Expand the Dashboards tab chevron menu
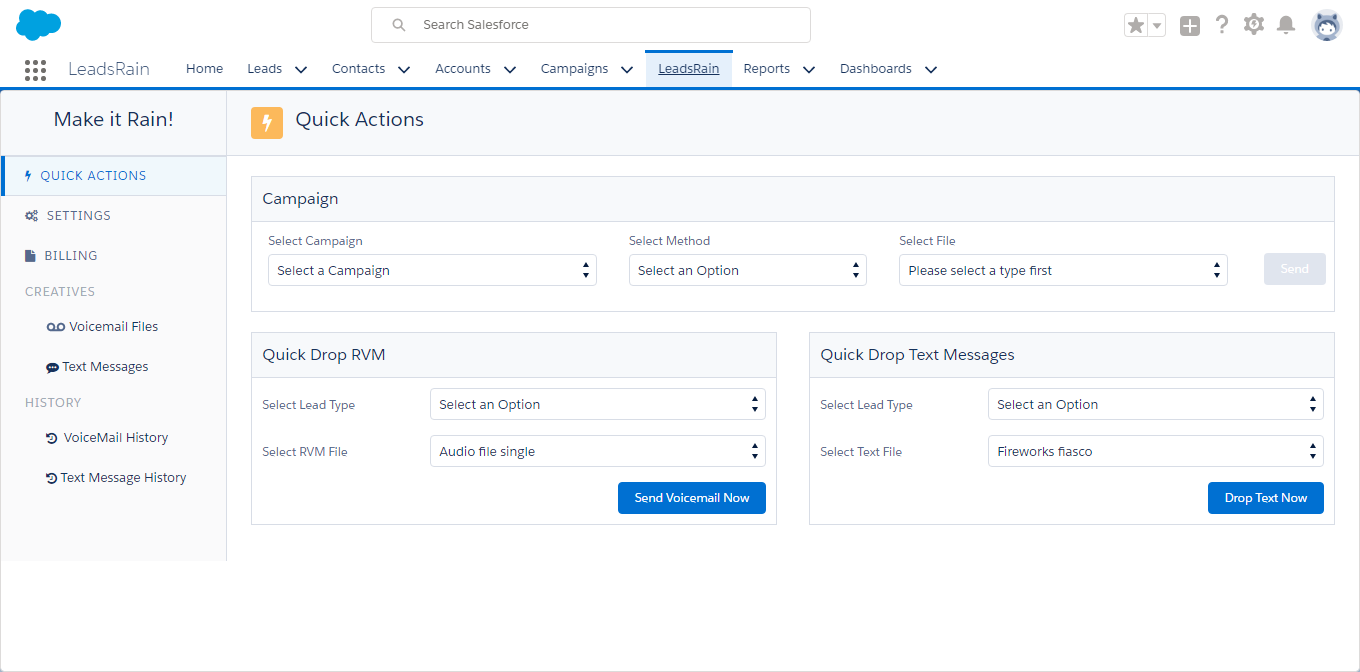Image resolution: width=1360 pixels, height=672 pixels. point(931,70)
